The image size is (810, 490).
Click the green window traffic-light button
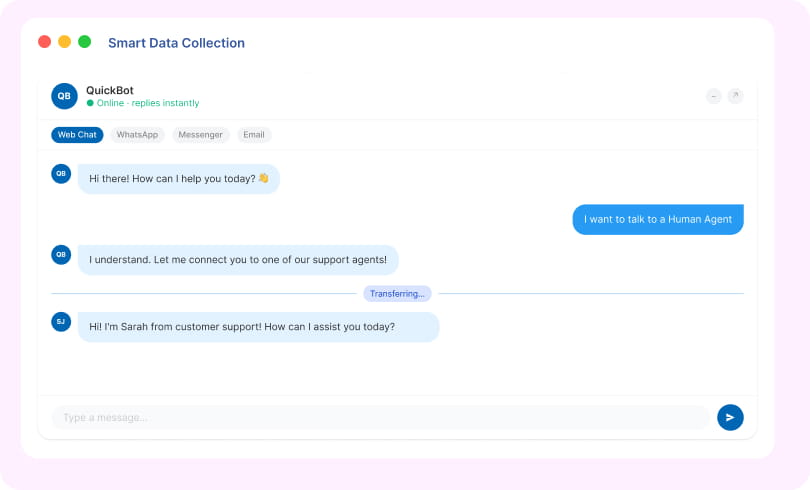point(84,42)
